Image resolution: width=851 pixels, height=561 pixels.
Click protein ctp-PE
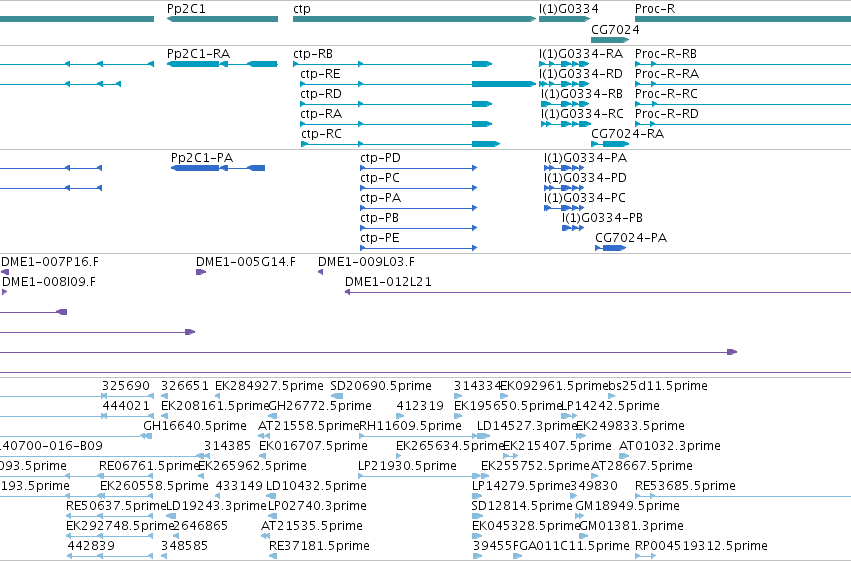[380, 238]
